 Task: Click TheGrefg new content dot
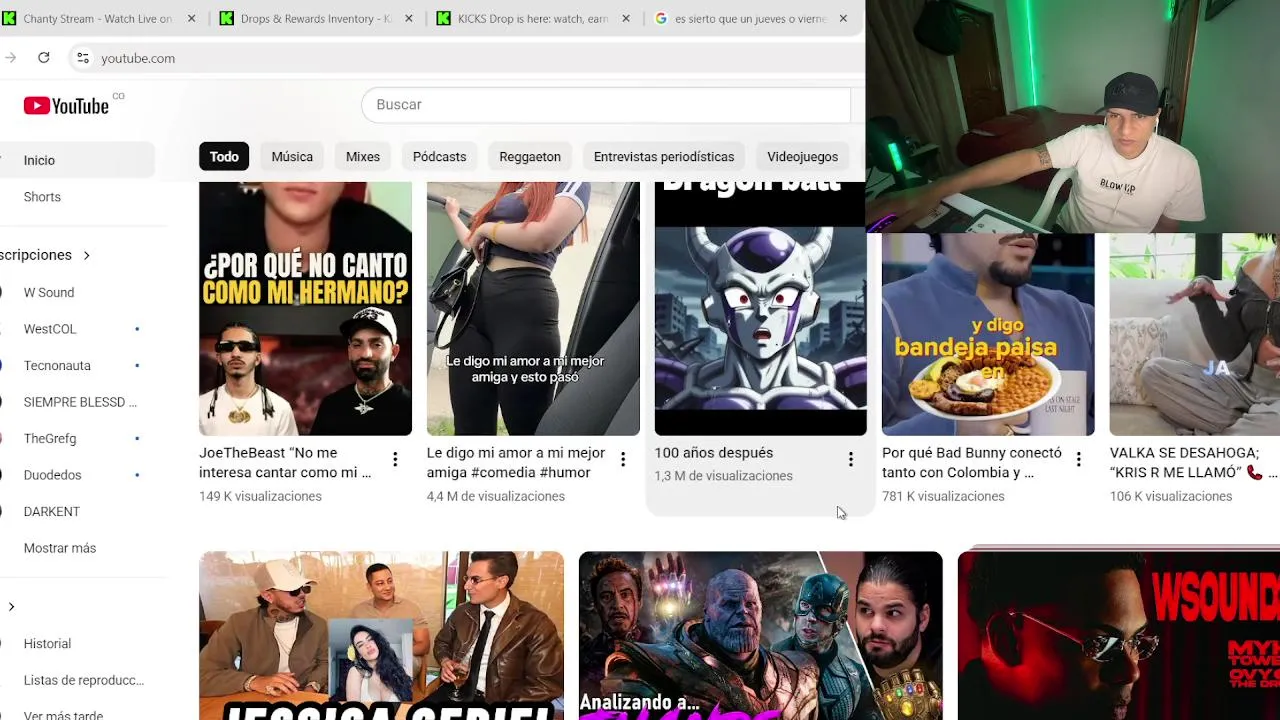click(x=137, y=439)
